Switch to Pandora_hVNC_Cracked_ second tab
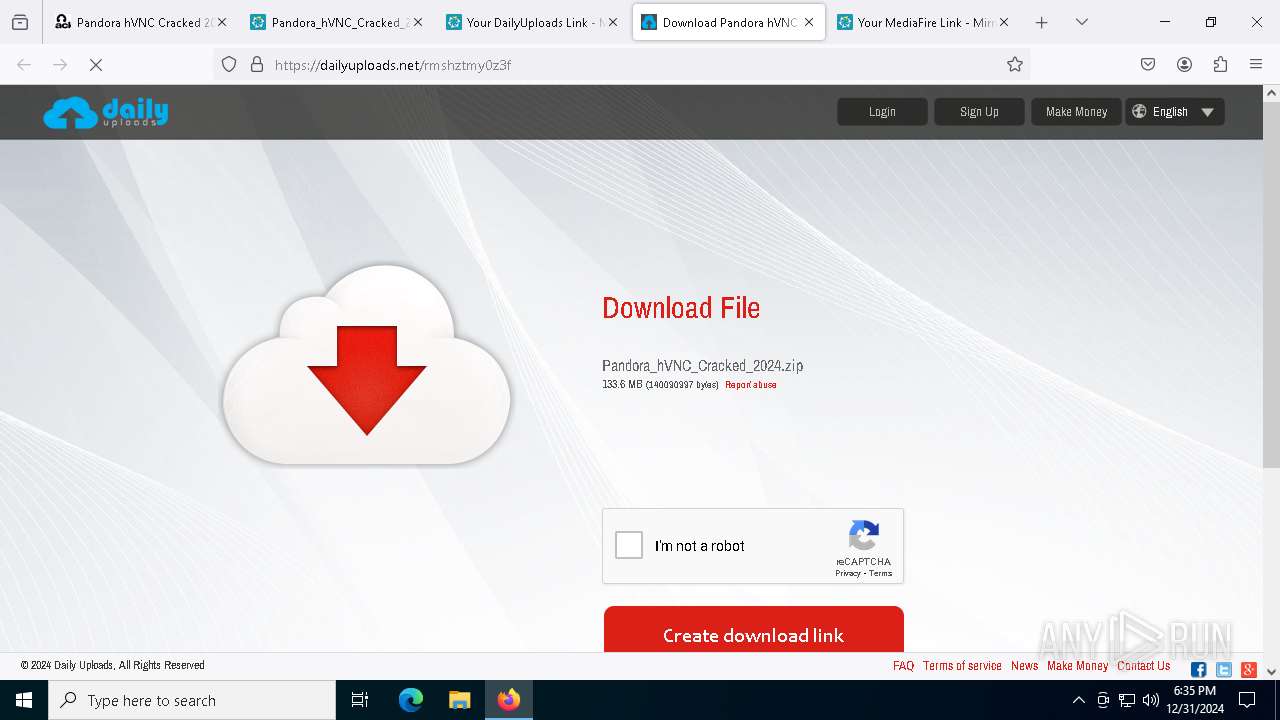This screenshot has width=1280, height=720. [336, 22]
